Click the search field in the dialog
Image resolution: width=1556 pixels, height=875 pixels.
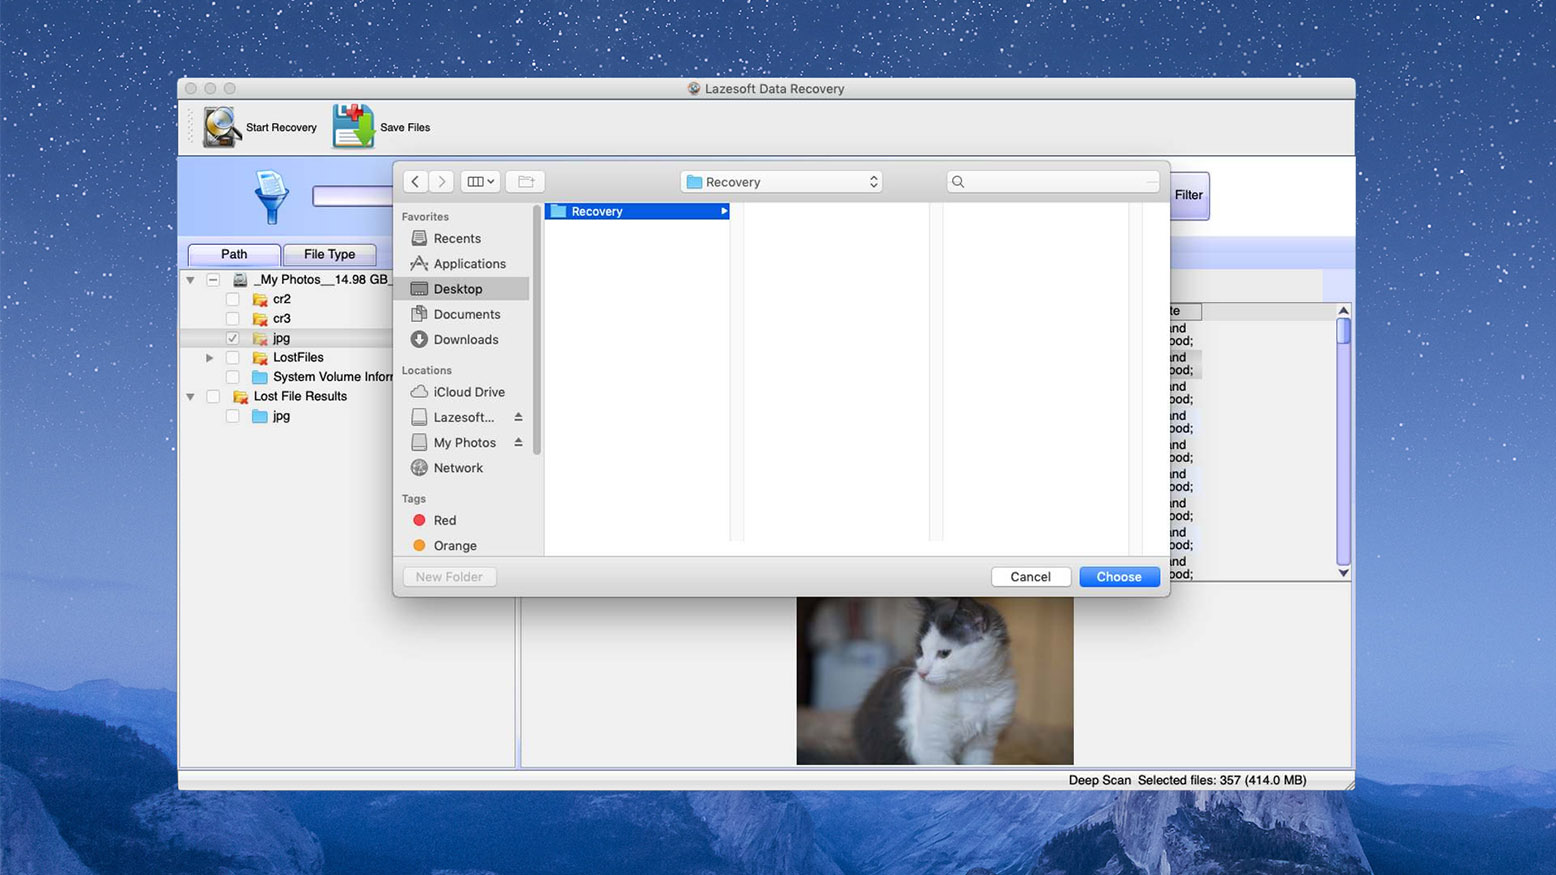click(1050, 181)
